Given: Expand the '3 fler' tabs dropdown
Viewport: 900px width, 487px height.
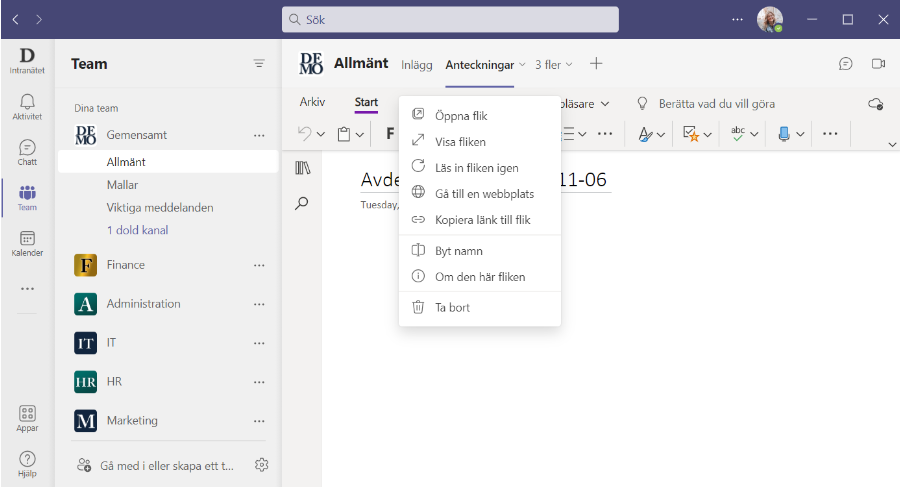Looking at the screenshot, I should point(554,64).
